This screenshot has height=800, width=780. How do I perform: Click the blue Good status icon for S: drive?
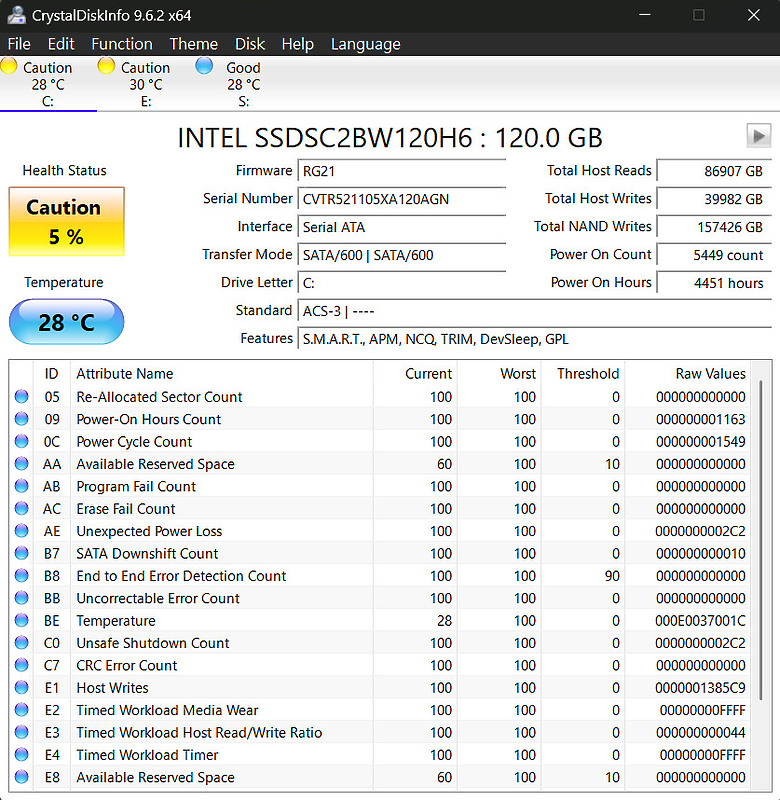point(204,66)
